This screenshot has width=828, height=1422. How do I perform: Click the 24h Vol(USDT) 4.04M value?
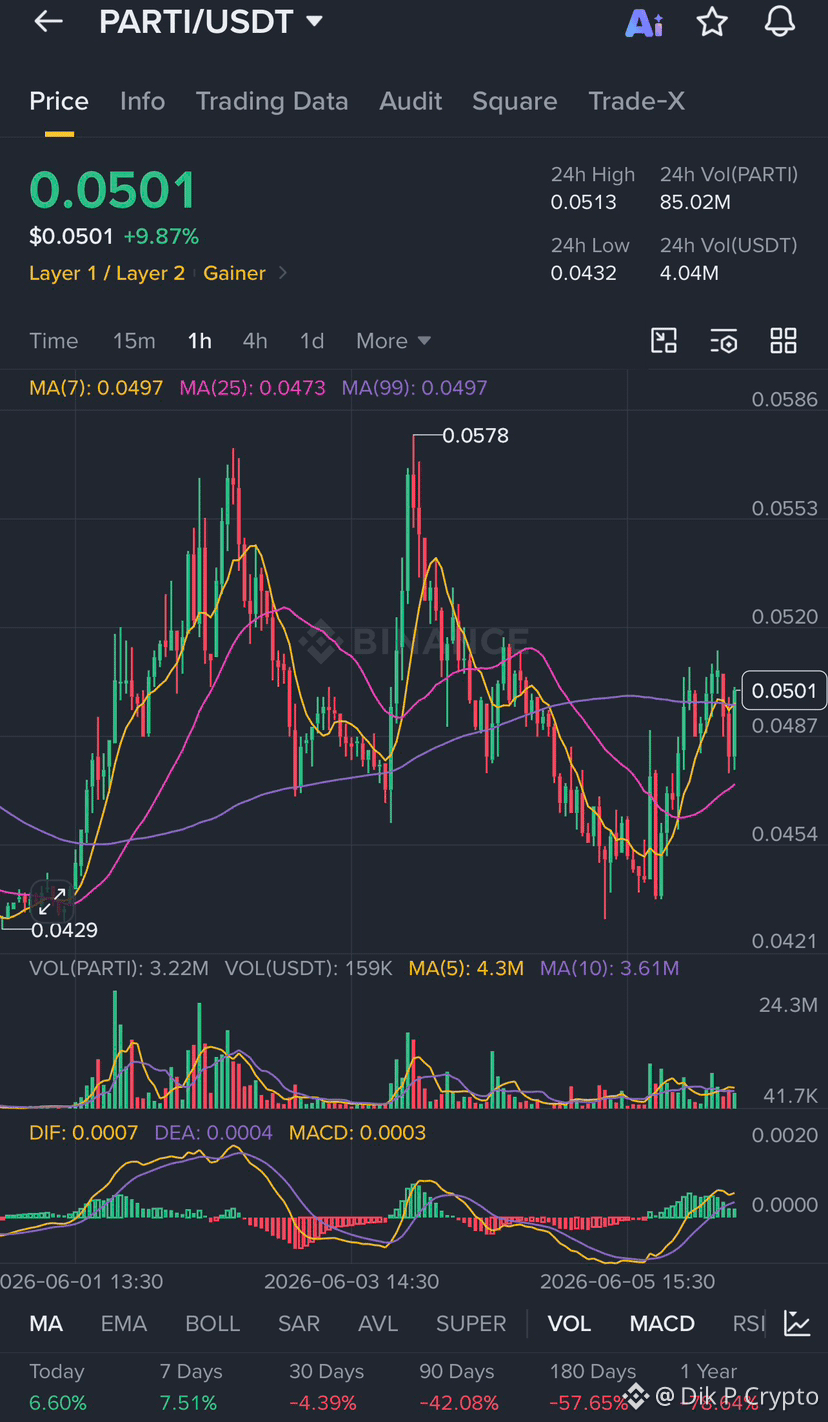click(689, 273)
